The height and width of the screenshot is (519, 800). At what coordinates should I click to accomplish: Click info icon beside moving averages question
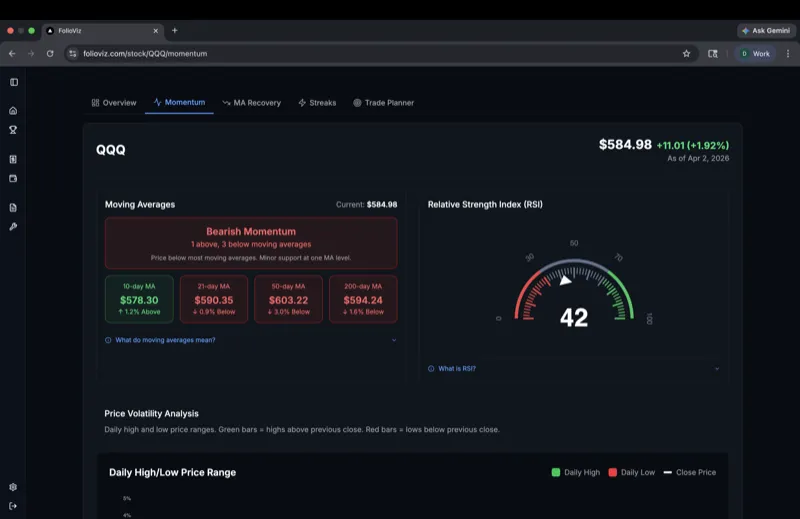tap(108, 340)
